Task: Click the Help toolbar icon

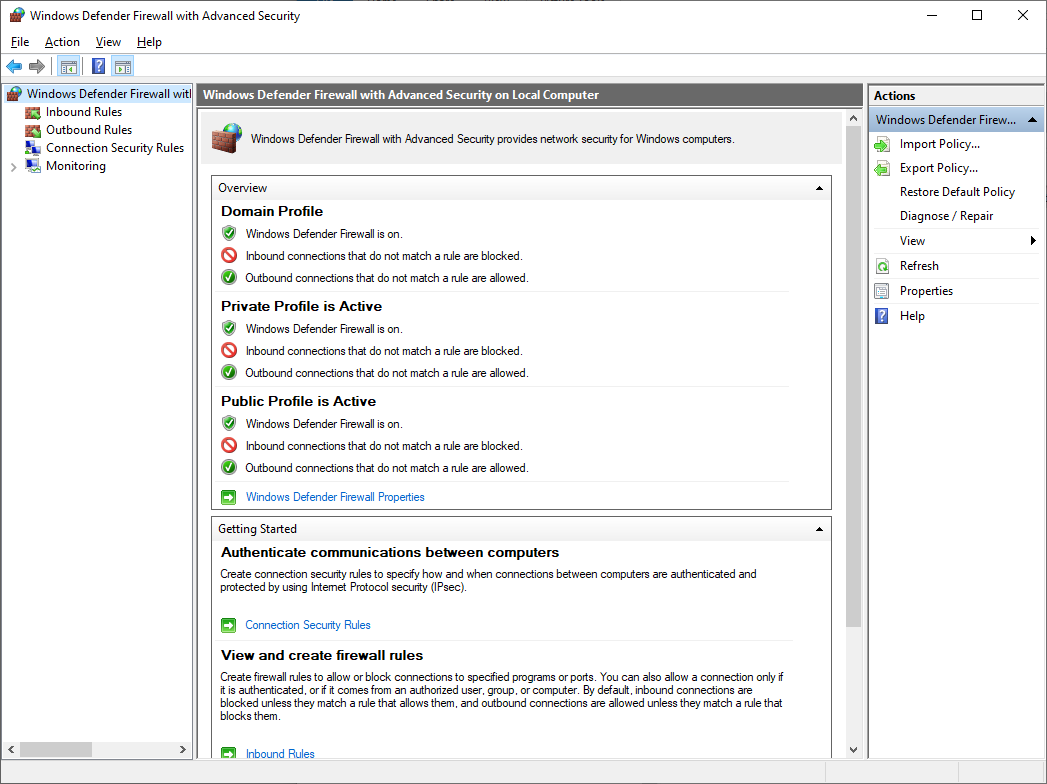Action: click(97, 66)
